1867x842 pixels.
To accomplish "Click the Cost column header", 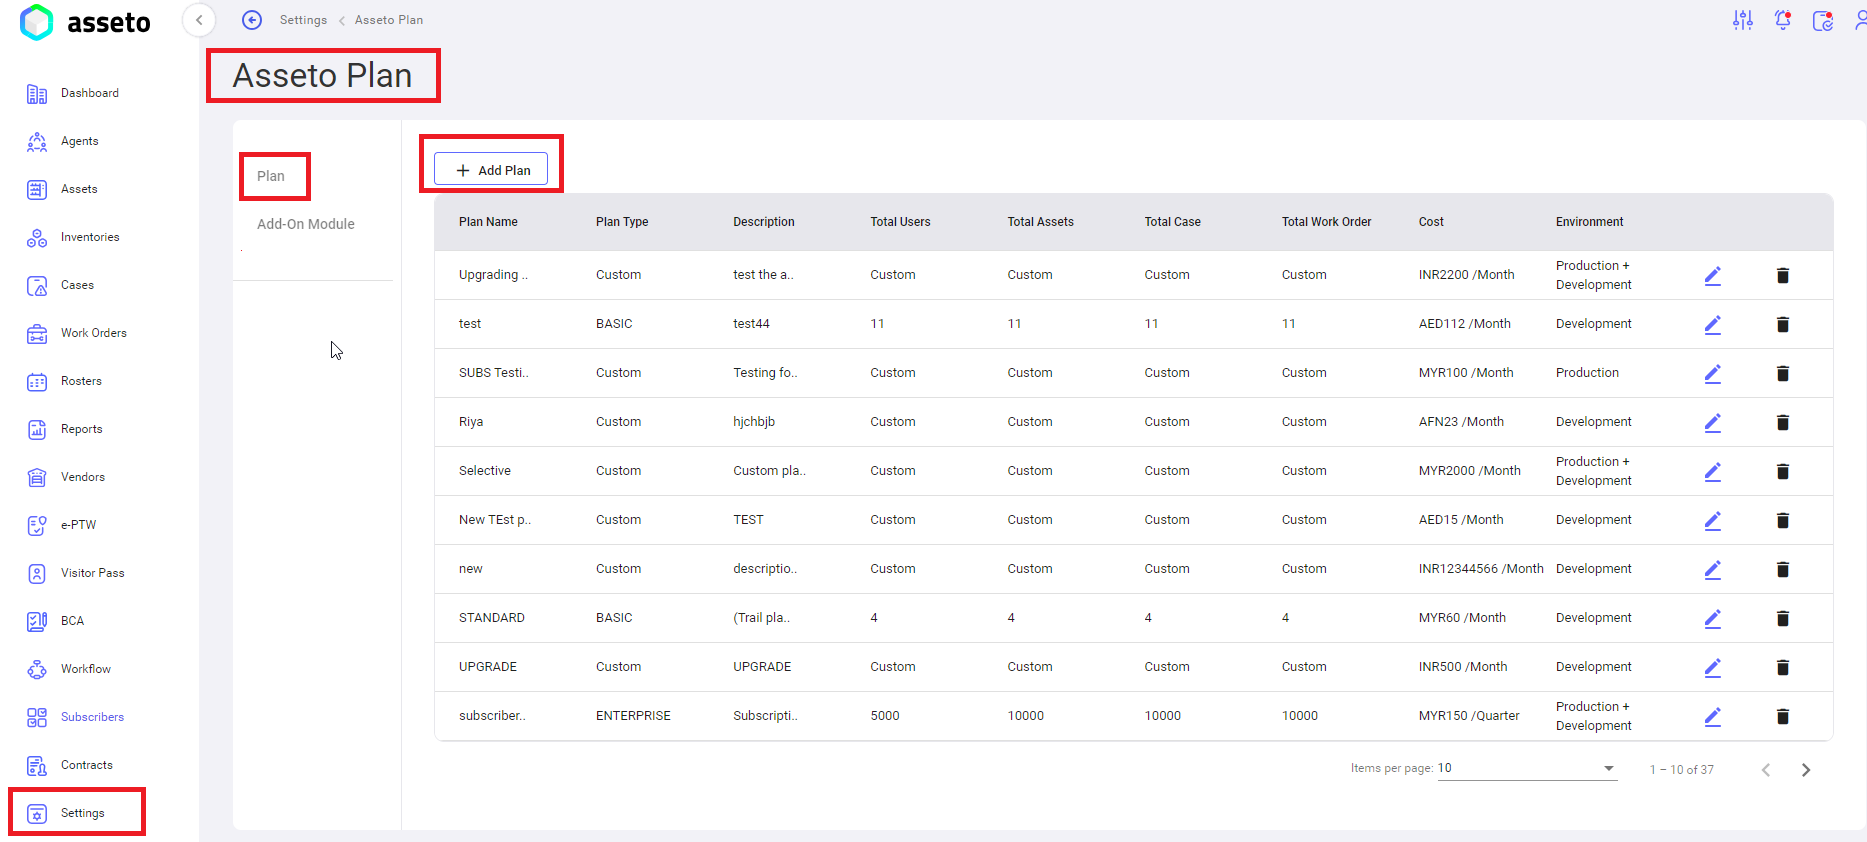I will coord(1430,222).
